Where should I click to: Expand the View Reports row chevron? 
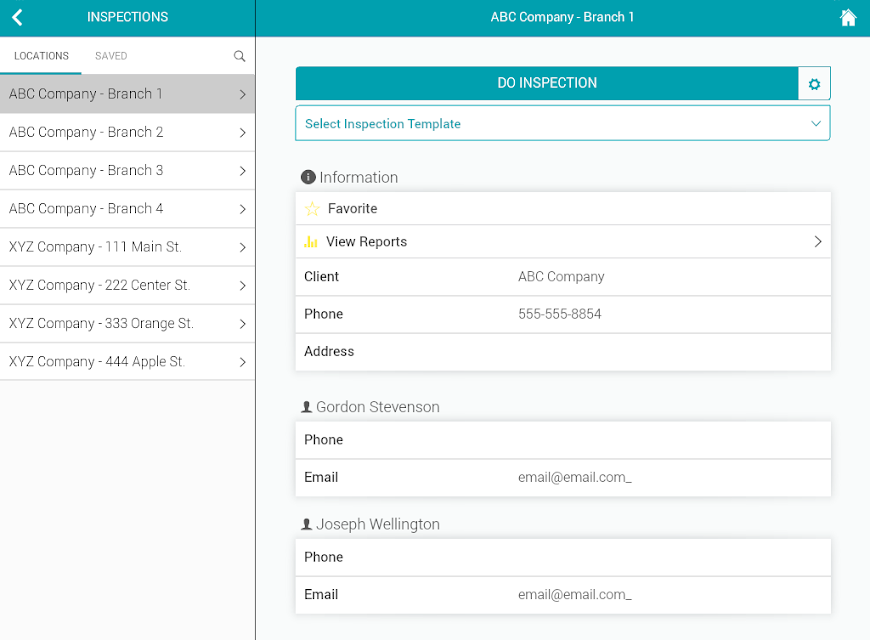pos(817,241)
